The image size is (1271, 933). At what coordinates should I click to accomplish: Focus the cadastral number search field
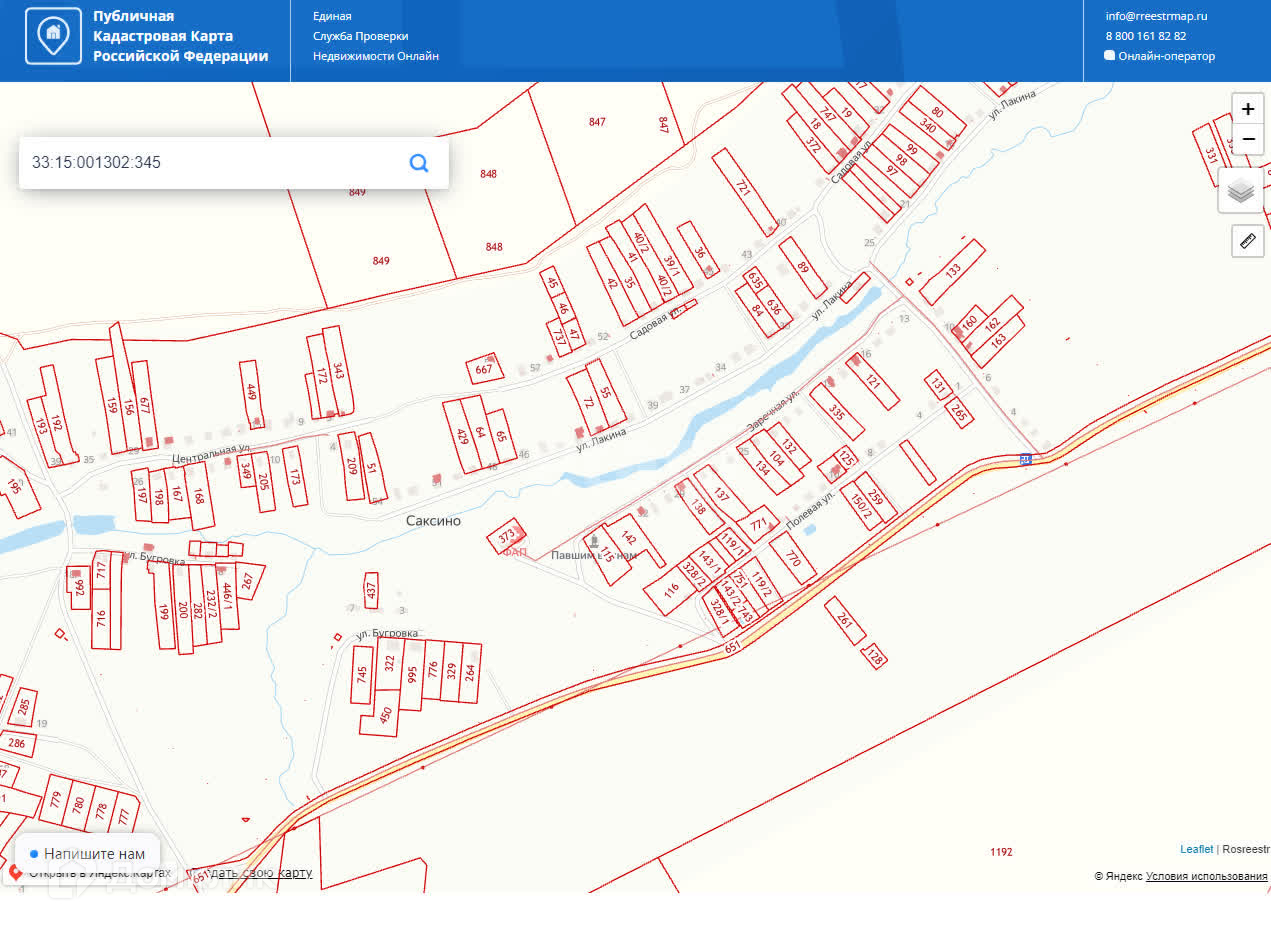(x=210, y=163)
